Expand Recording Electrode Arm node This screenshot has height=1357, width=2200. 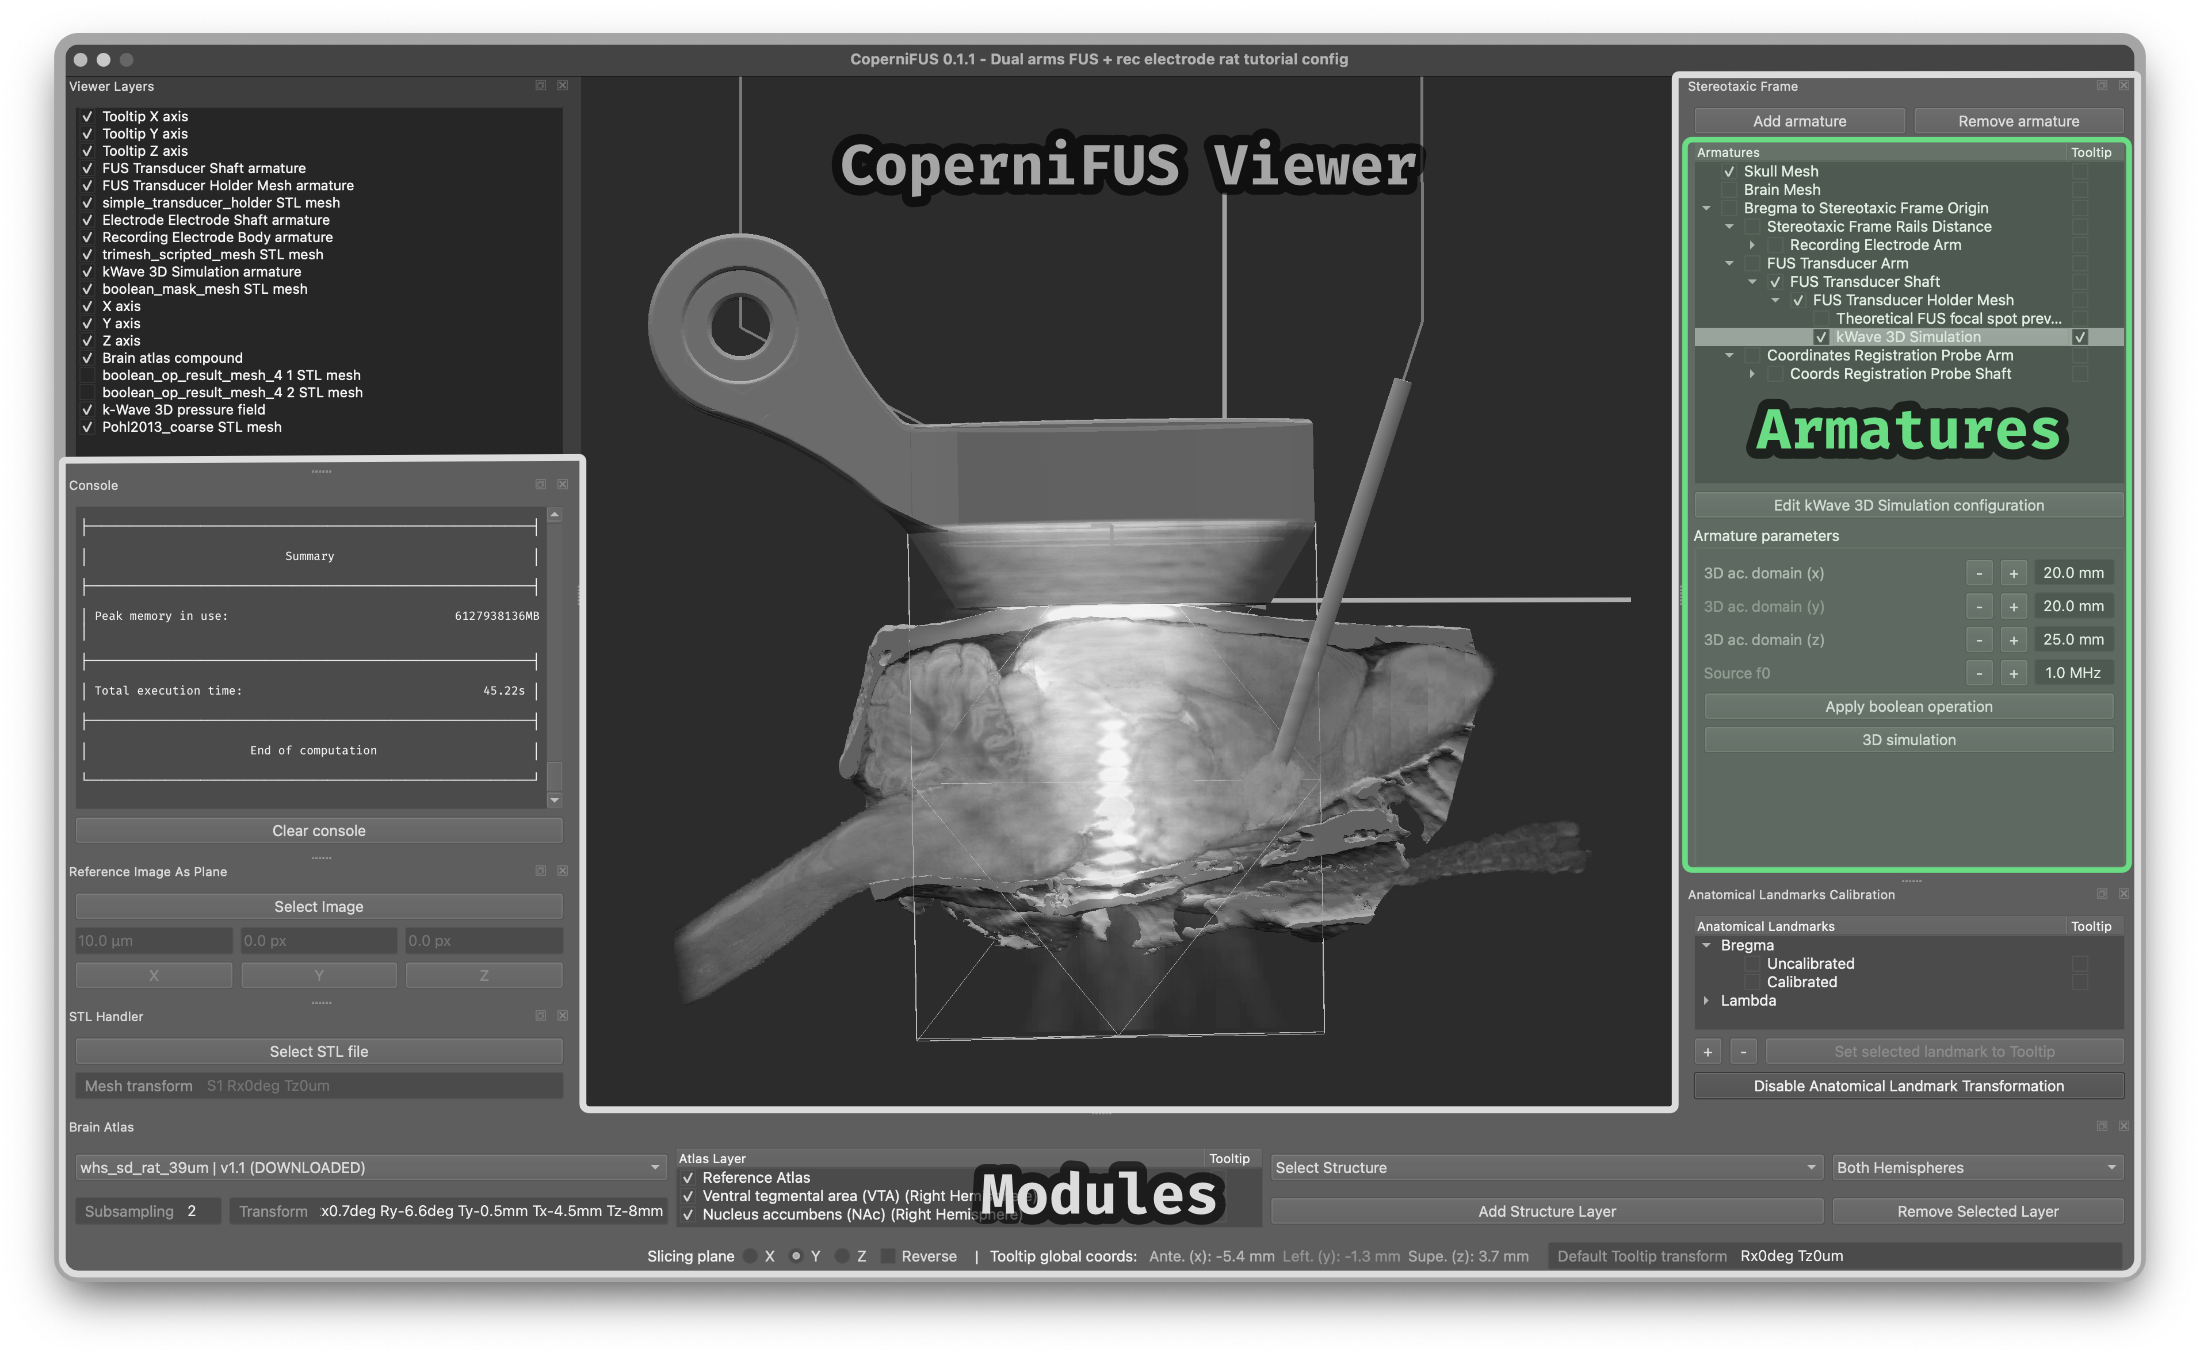[1752, 245]
